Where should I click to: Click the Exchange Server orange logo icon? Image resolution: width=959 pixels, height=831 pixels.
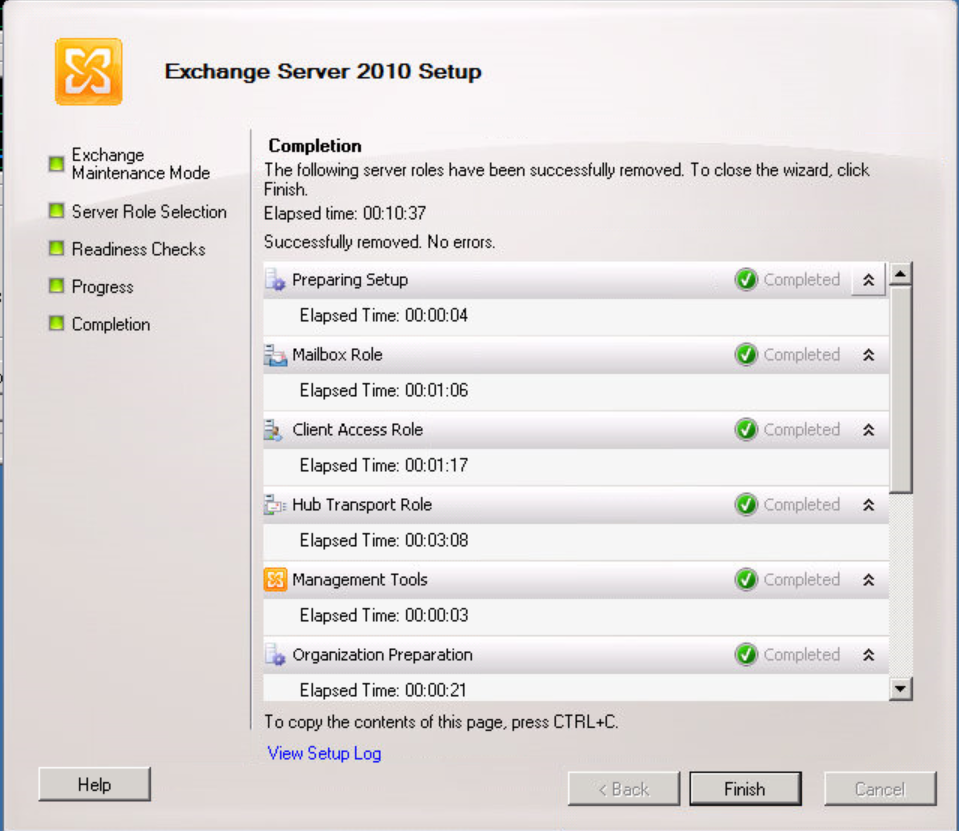(x=89, y=72)
